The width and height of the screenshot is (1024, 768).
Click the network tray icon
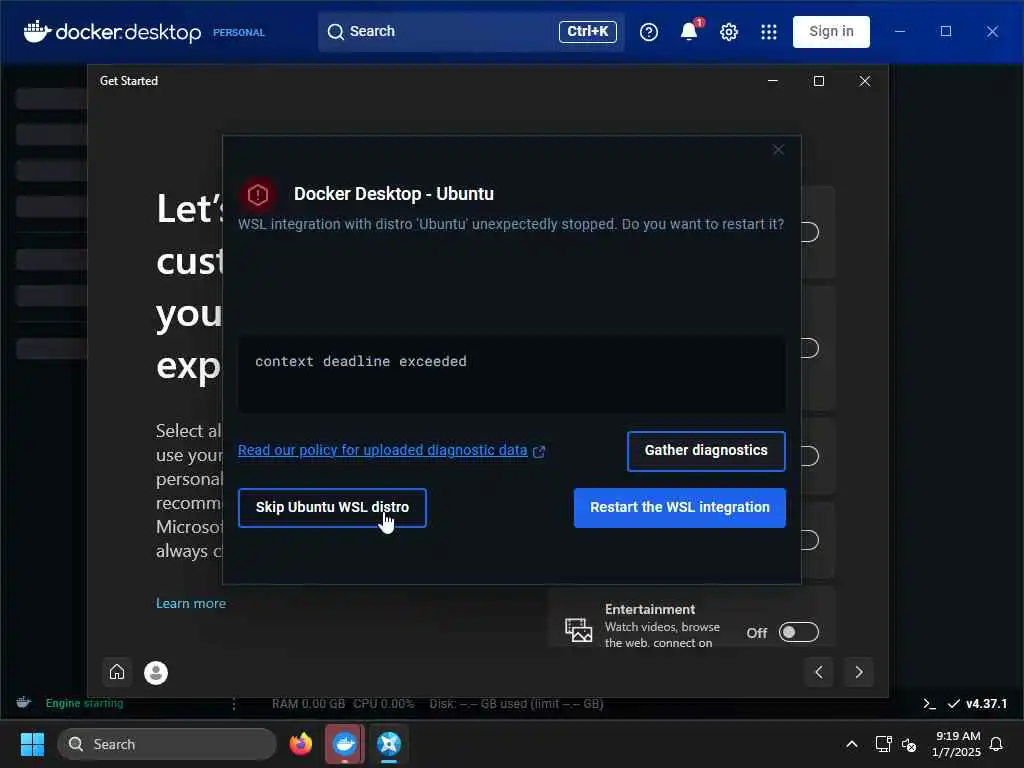tap(883, 744)
